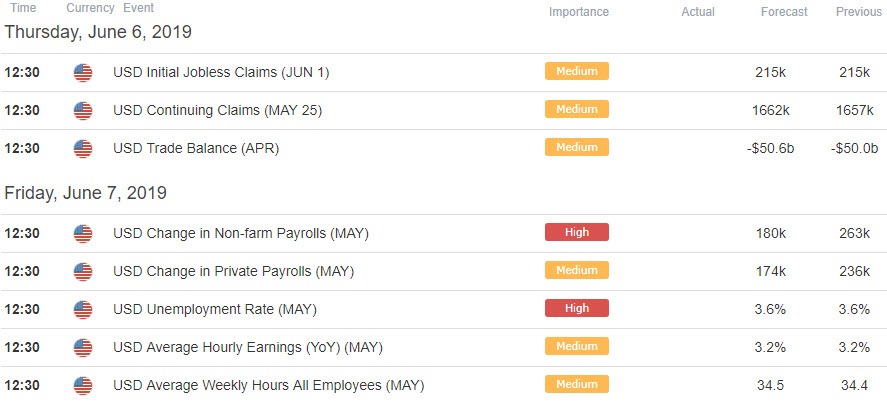Screen dimensions: 887x403
Task: Open the USD Unemployment Rate (MAY) event
Action: tap(214, 310)
